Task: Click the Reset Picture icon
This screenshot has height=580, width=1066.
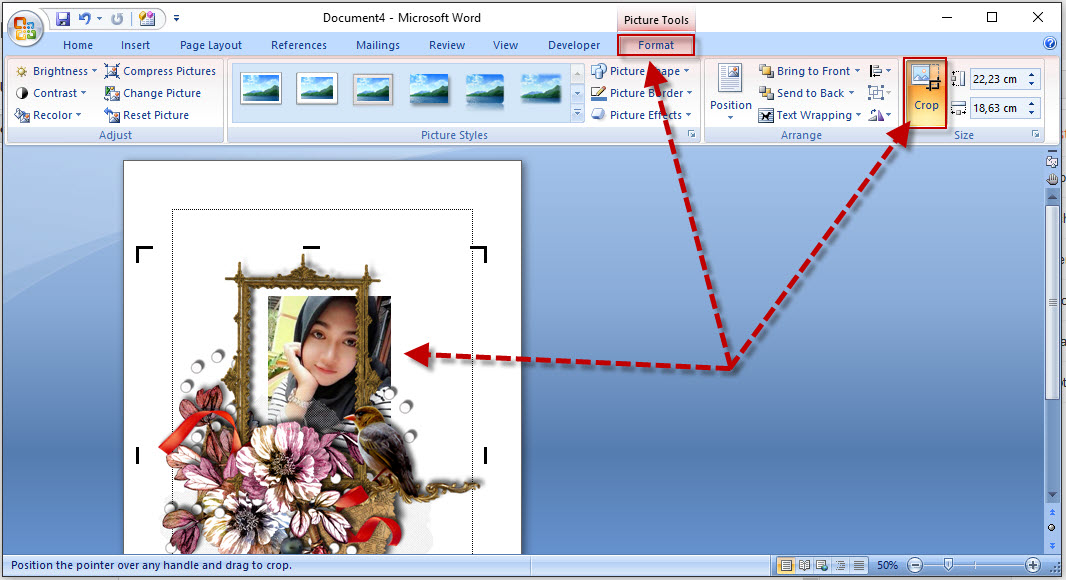Action: [111, 114]
